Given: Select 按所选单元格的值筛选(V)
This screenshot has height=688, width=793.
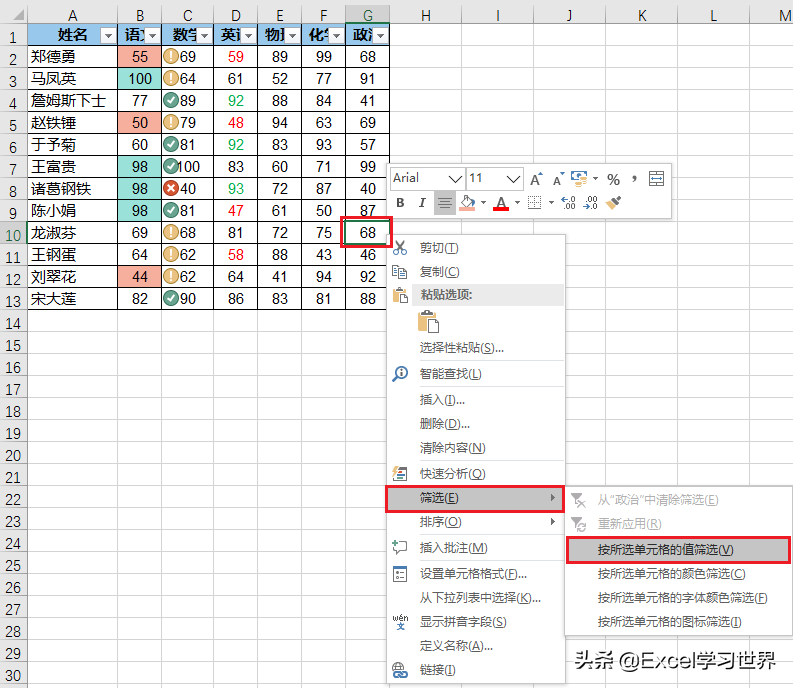Looking at the screenshot, I should (678, 550).
